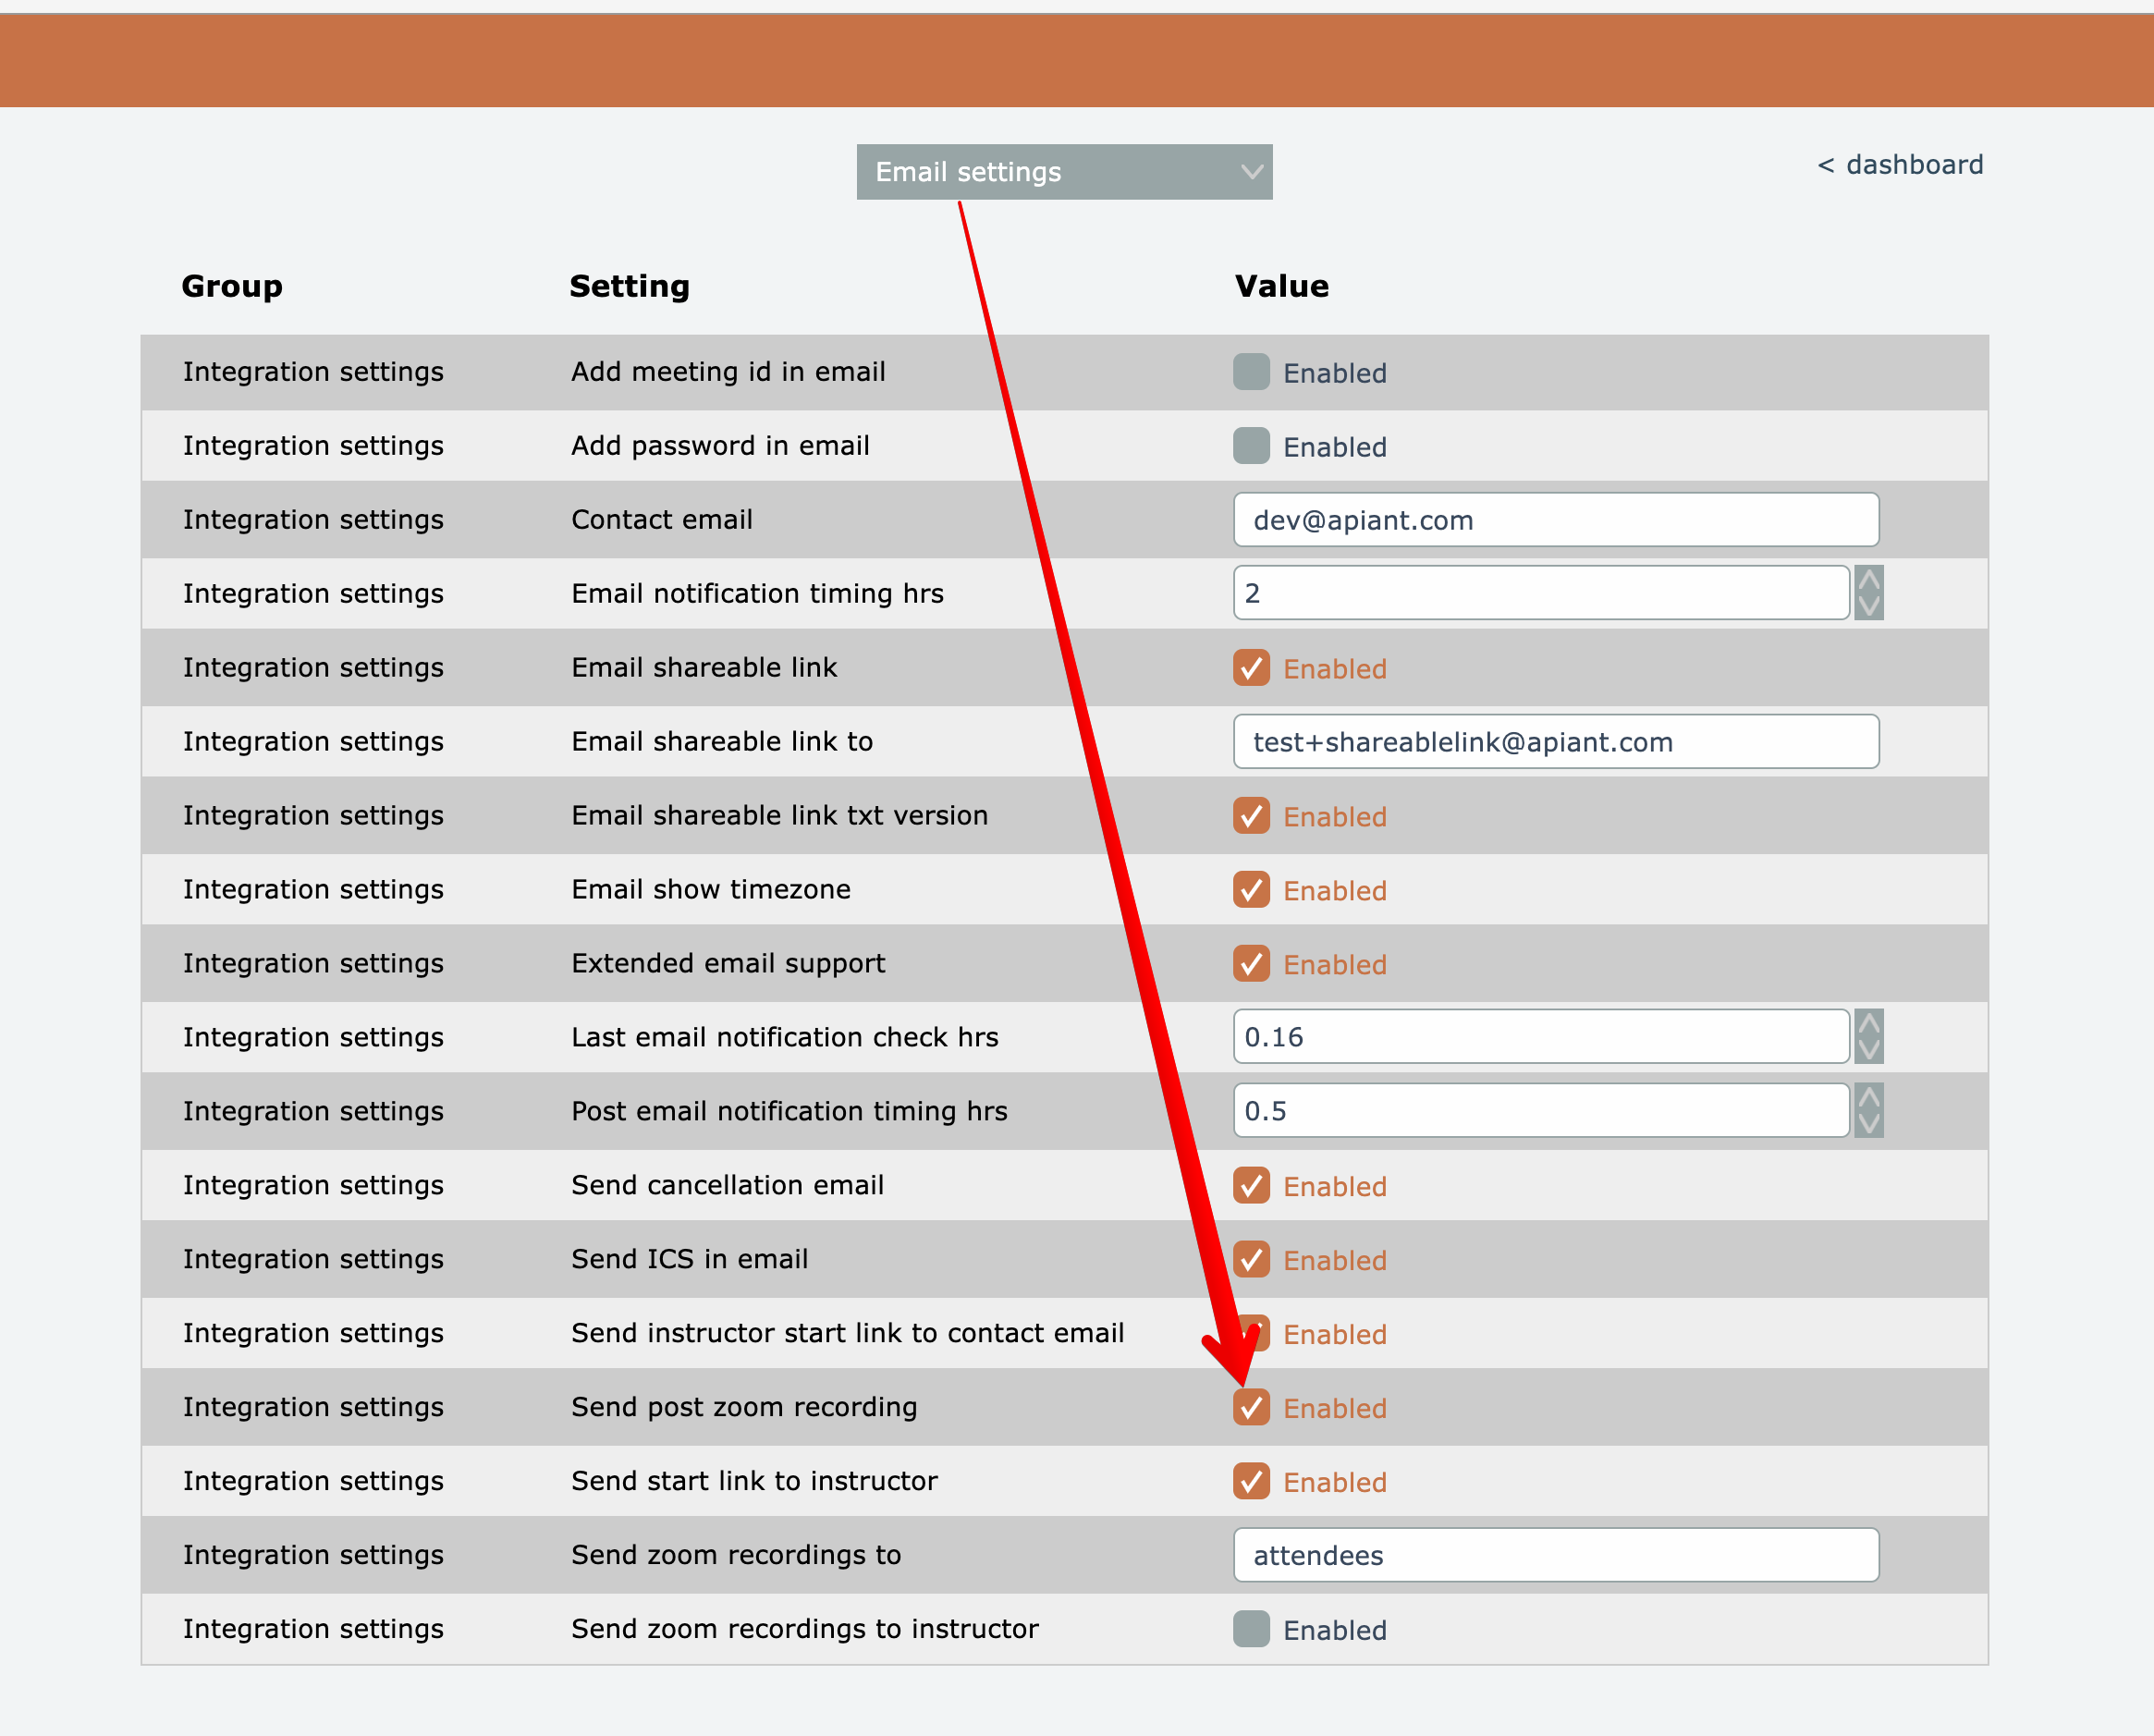The width and height of the screenshot is (2154, 1736).
Task: Go back to dashboard link
Action: [x=1899, y=165]
